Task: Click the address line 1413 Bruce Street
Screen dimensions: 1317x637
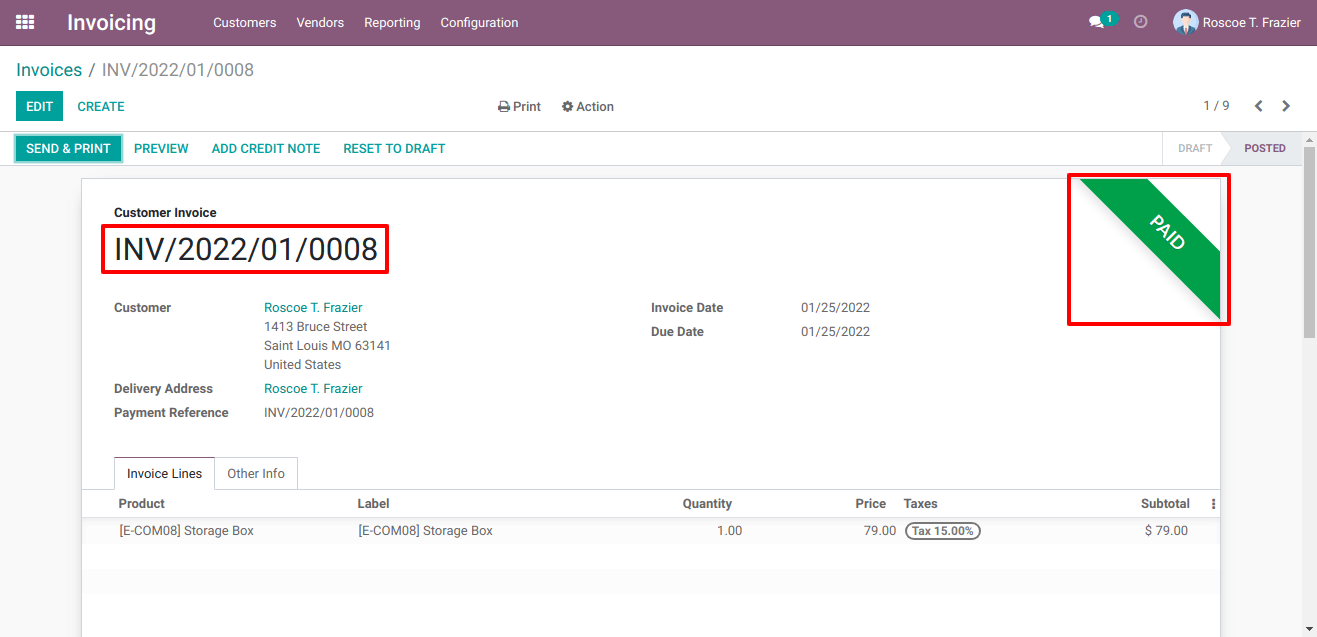Action: tap(316, 327)
